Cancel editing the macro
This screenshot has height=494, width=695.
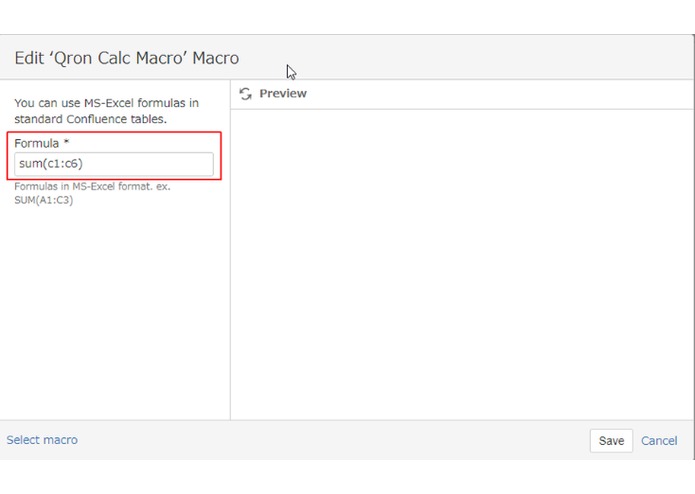click(659, 441)
